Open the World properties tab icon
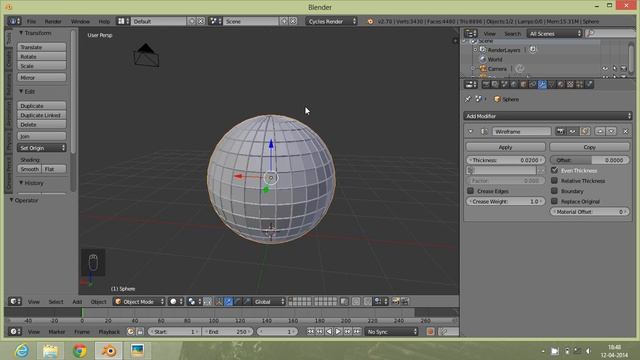This screenshot has height=360, width=640. tap(514, 84)
